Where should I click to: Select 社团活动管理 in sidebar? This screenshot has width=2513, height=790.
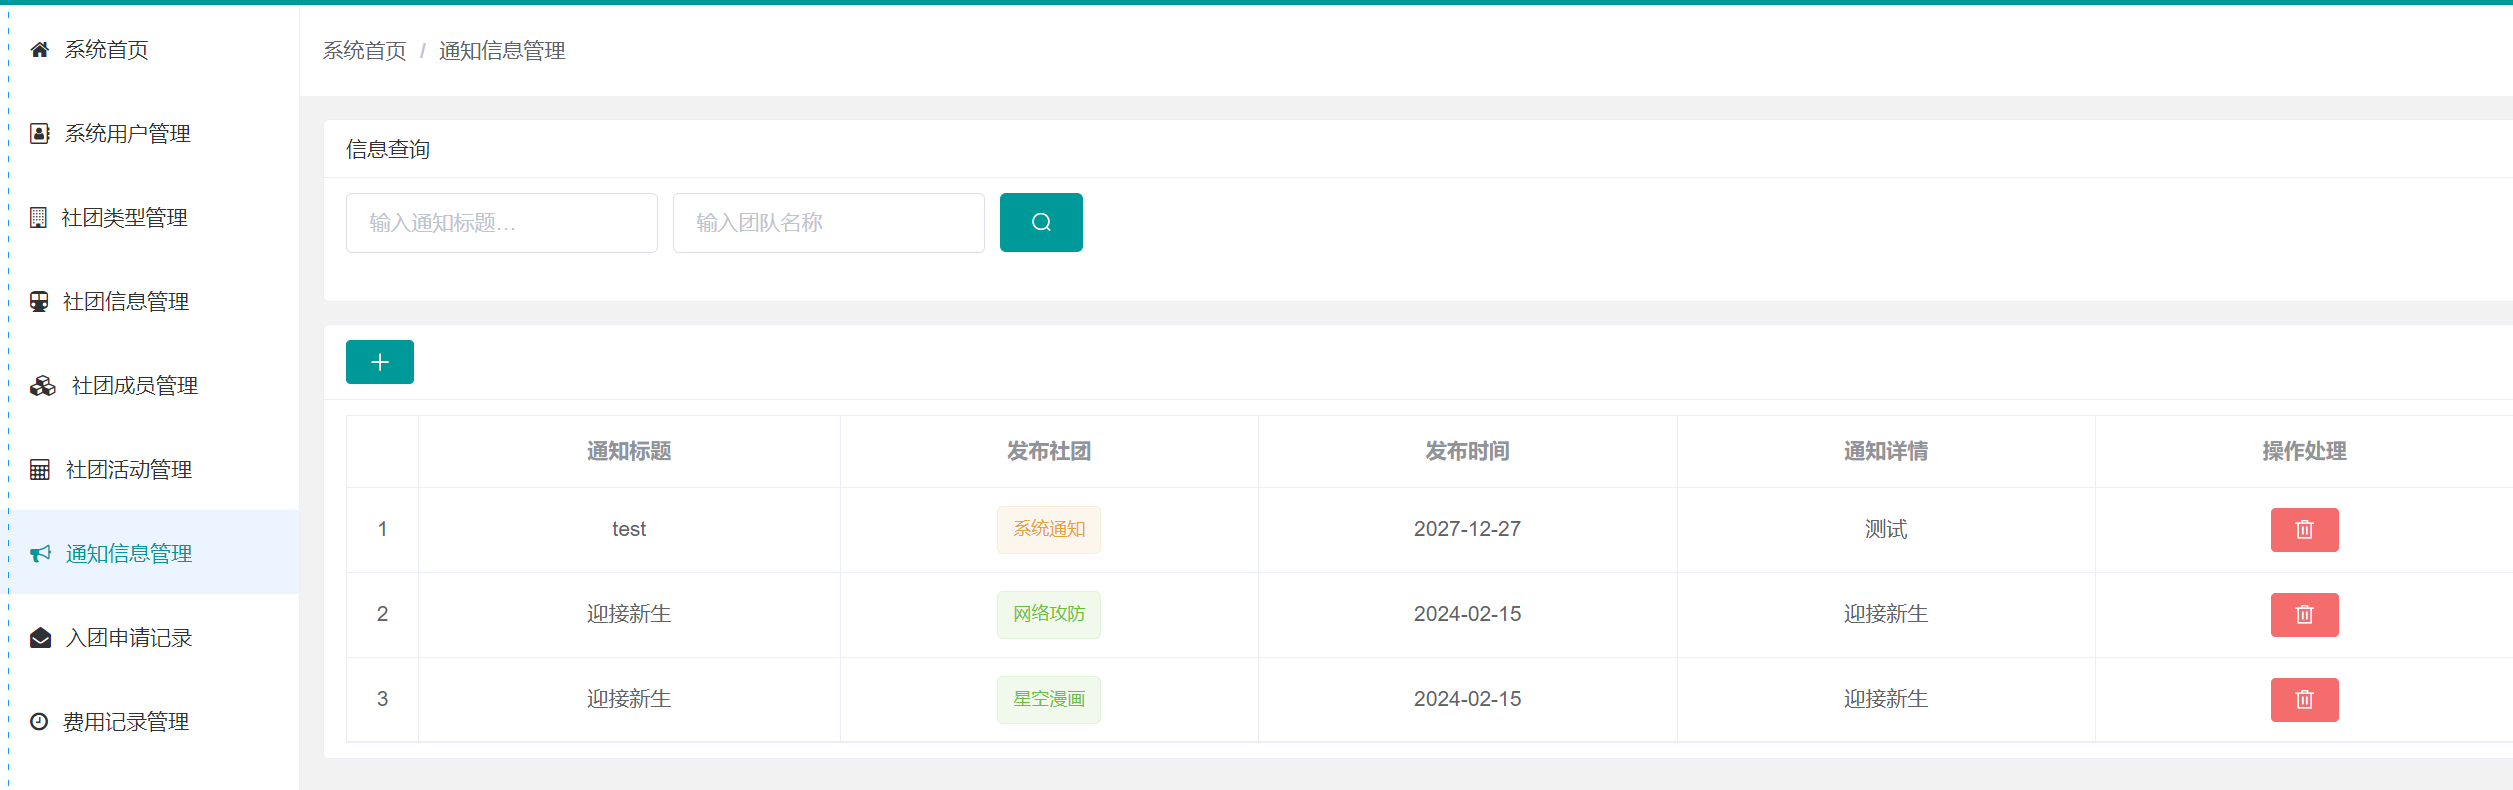click(128, 470)
